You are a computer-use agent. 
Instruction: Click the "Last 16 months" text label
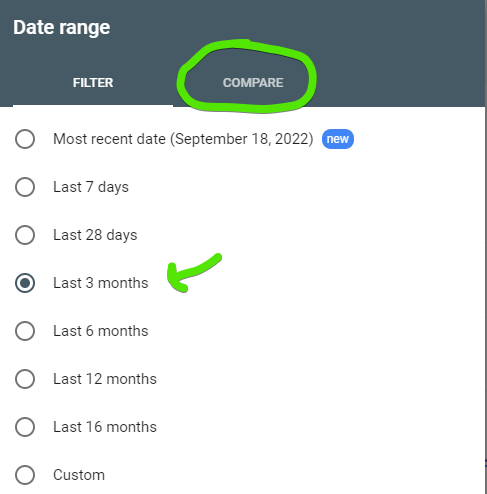point(105,427)
